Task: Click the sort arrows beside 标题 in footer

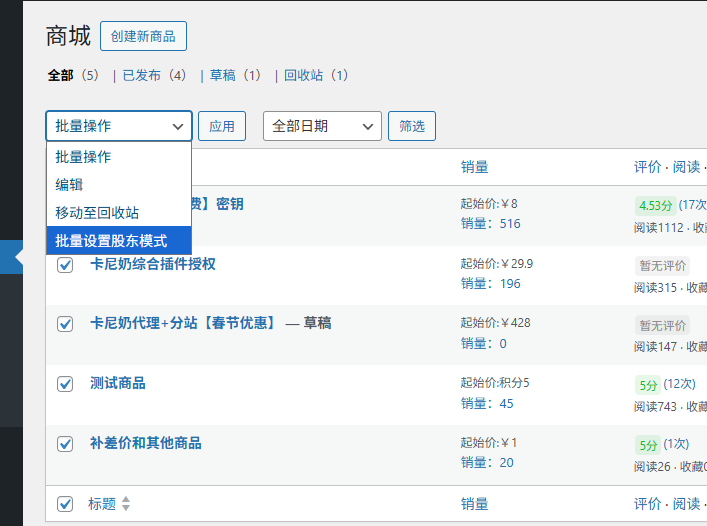Action: [126, 505]
